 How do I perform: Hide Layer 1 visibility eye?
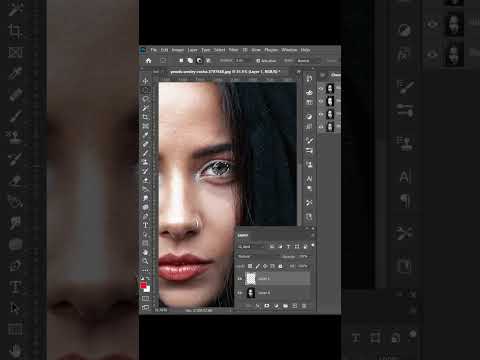coord(240,279)
